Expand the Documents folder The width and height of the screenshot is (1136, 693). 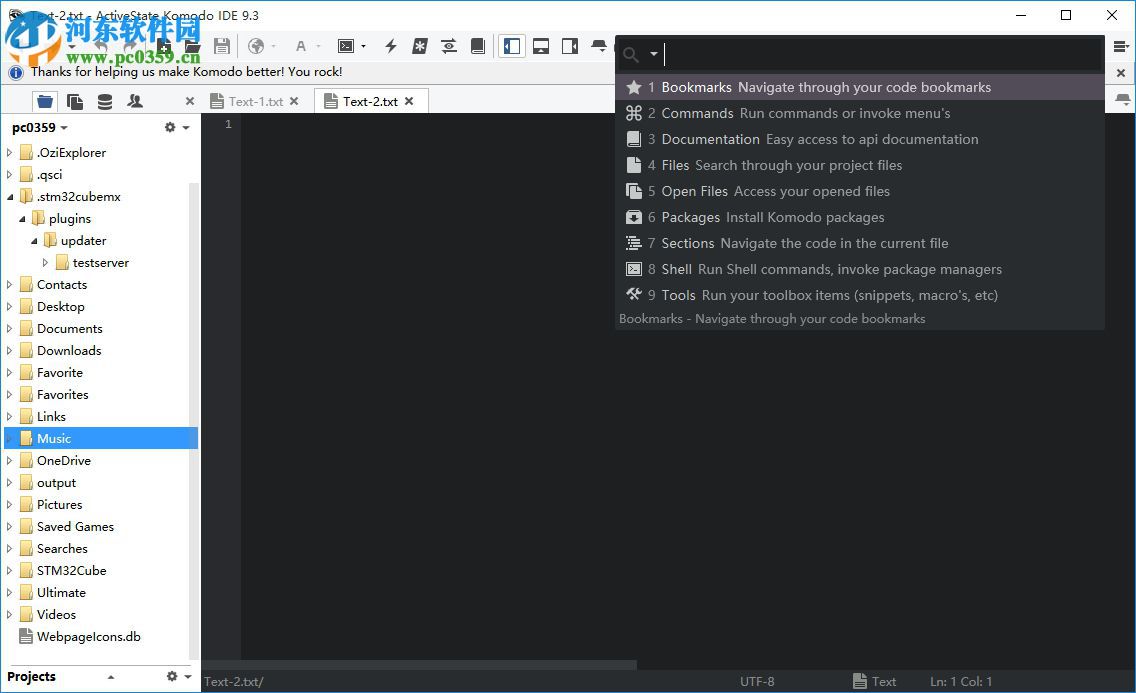click(x=11, y=328)
